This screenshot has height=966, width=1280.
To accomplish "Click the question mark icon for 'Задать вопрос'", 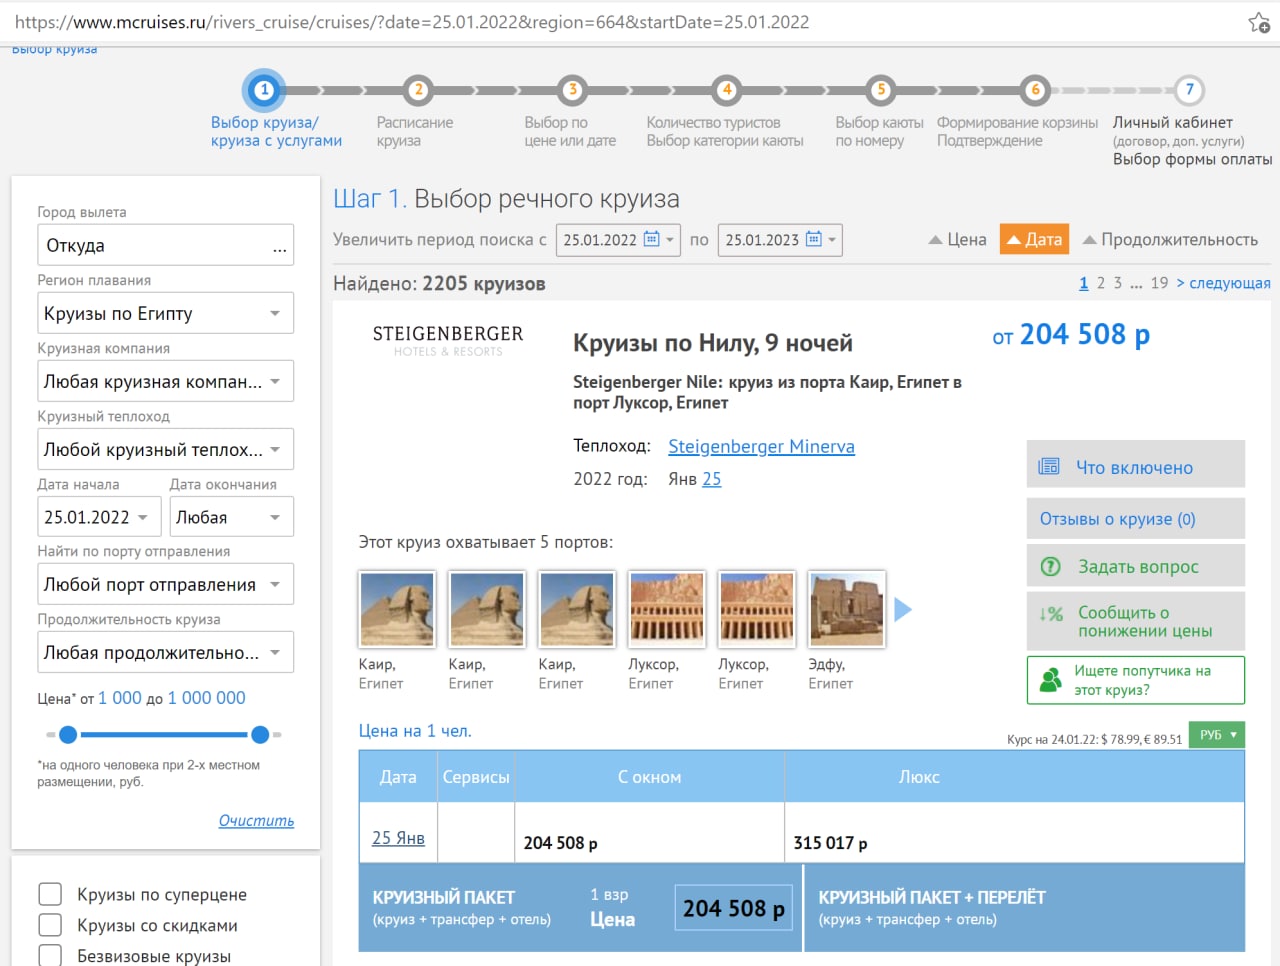I will point(1051,566).
